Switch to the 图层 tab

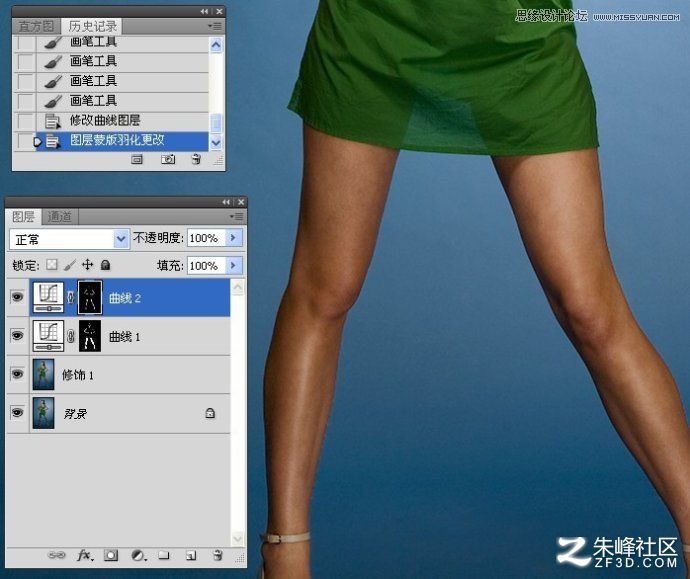pyautogui.click(x=23, y=216)
